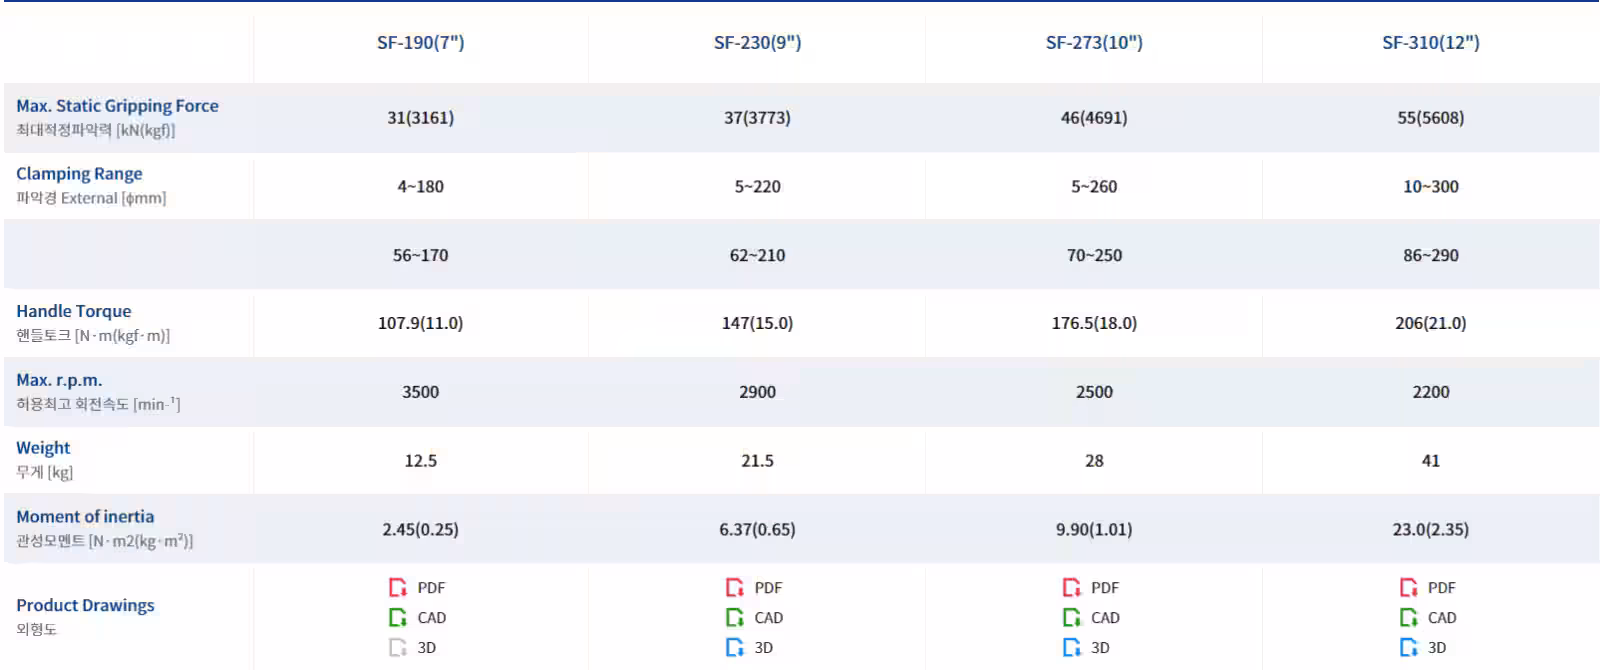Get the 3D model icon for SF-230(9")
1600x670 pixels.
click(735, 647)
